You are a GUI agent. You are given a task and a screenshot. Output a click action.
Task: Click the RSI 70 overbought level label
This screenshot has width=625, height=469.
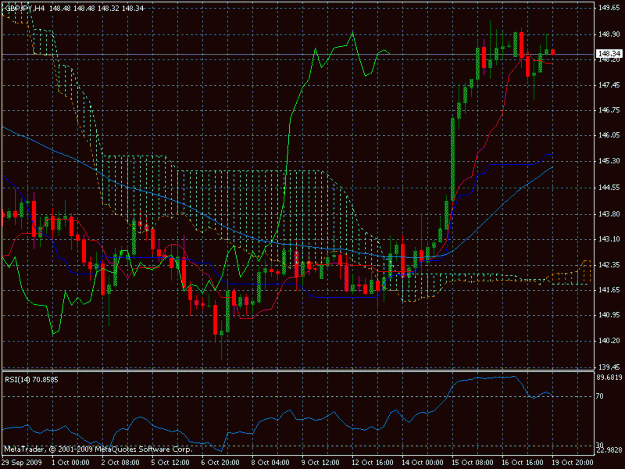(600, 396)
